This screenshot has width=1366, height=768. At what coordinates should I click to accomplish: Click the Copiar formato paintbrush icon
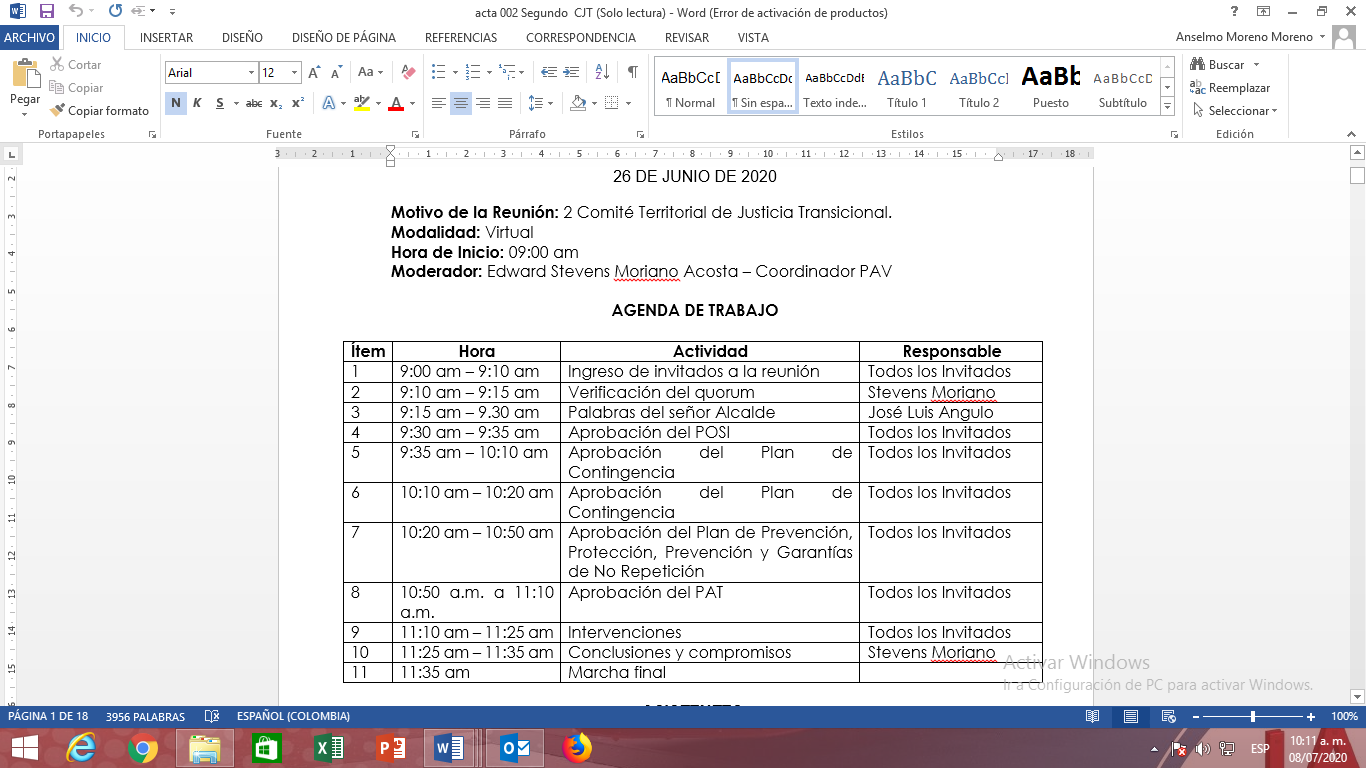click(x=58, y=111)
